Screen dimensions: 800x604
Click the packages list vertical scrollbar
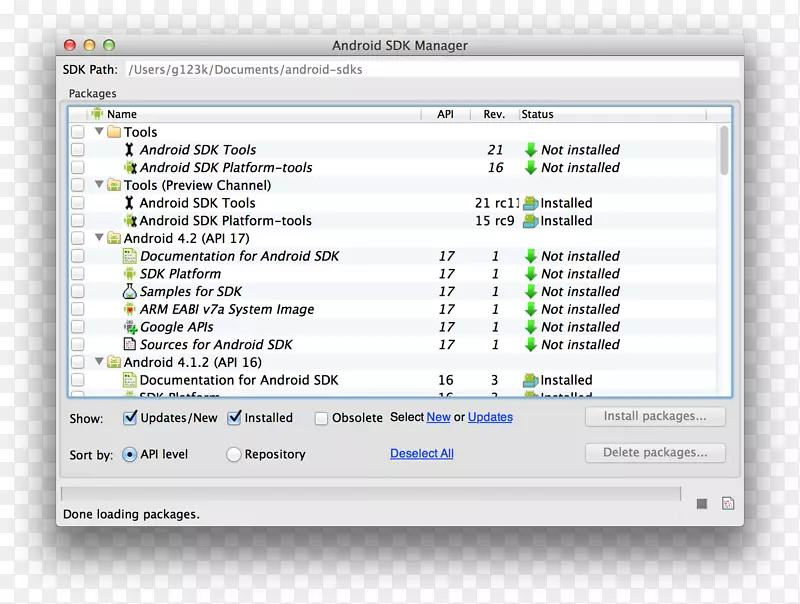(x=724, y=150)
